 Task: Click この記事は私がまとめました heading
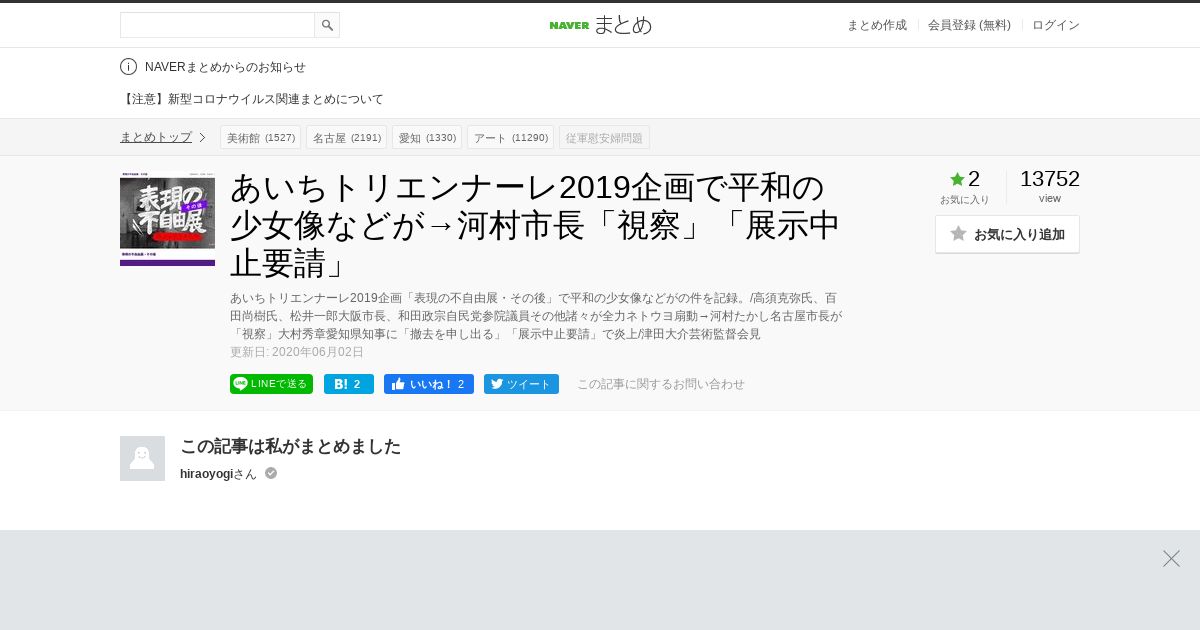[x=290, y=446]
